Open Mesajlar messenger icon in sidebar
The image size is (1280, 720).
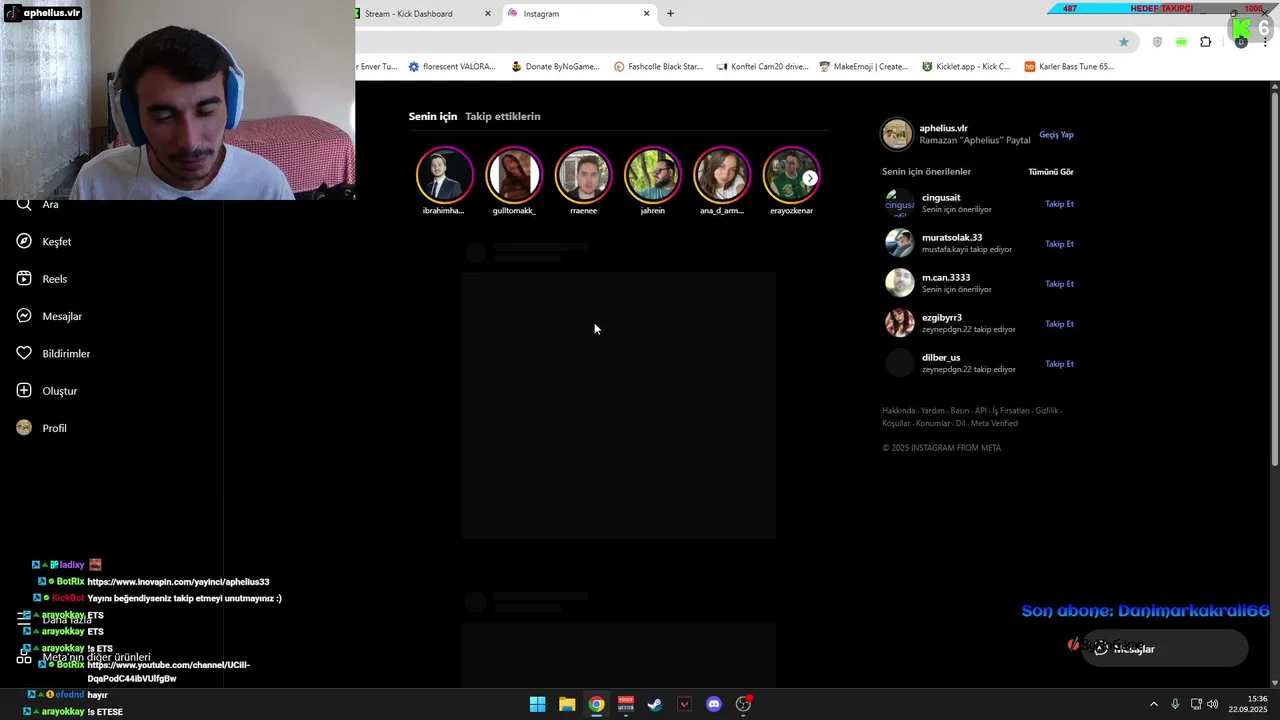click(x=24, y=316)
